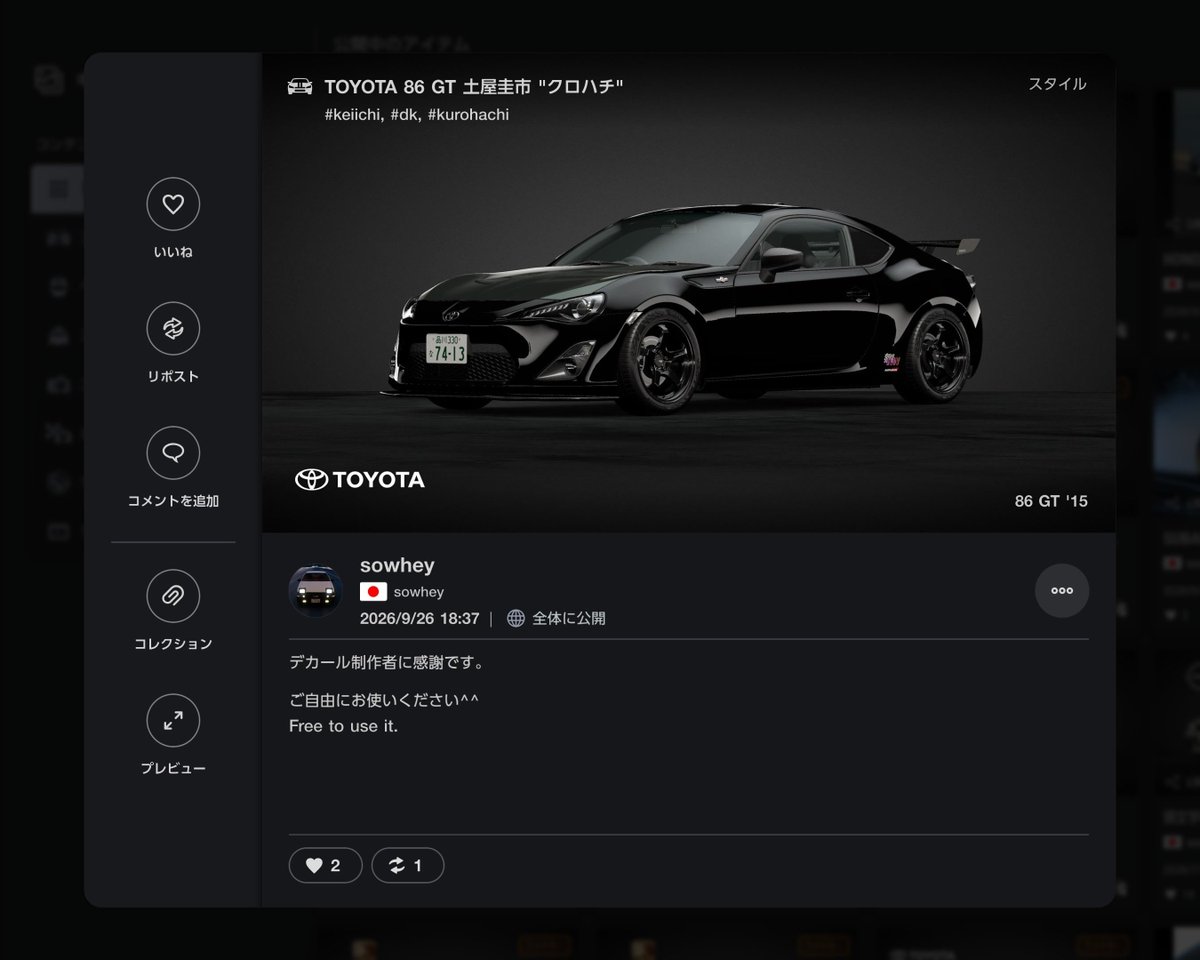This screenshot has width=1200, height=960.
Task: Click the 全体に公開 visibility label
Action: point(568,618)
